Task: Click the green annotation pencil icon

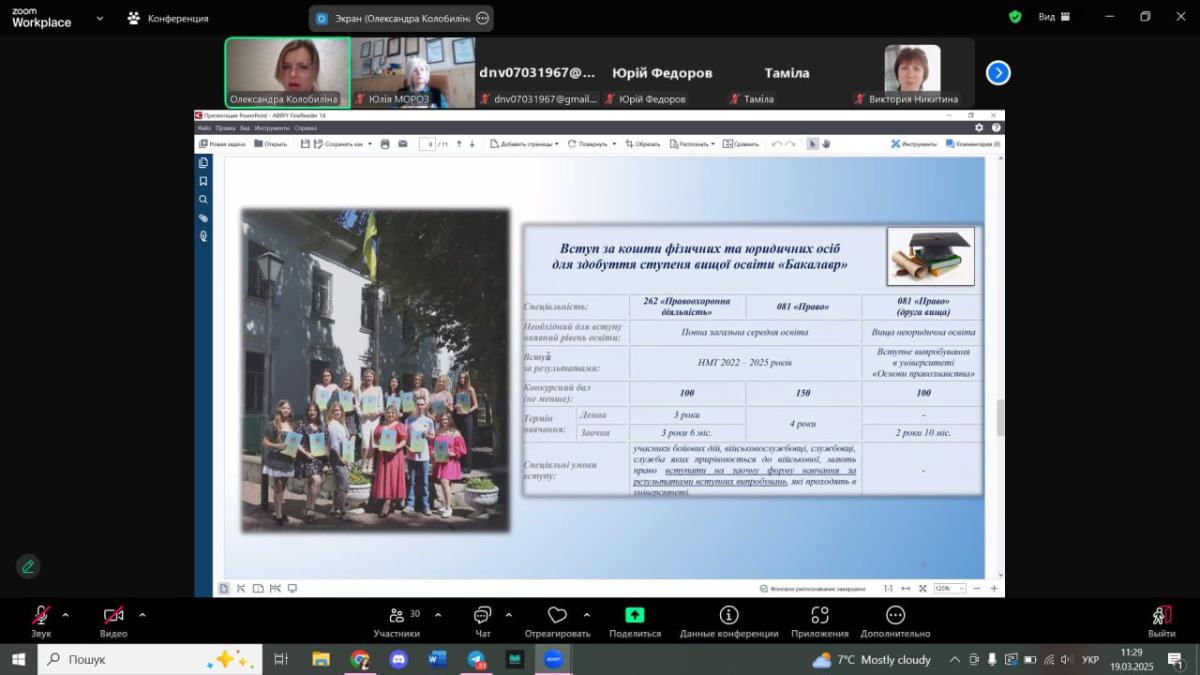Action: coord(28,566)
